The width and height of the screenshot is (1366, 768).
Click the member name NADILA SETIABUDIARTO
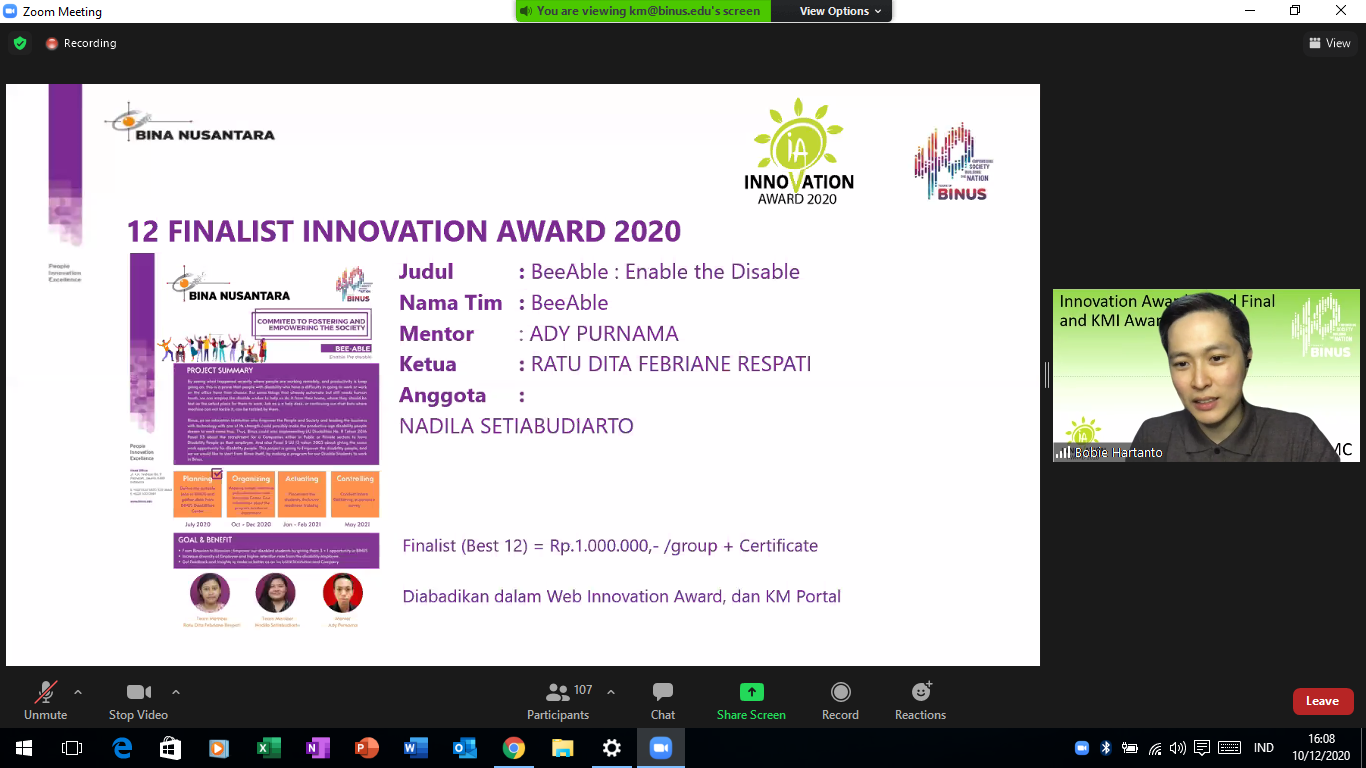pos(516,426)
